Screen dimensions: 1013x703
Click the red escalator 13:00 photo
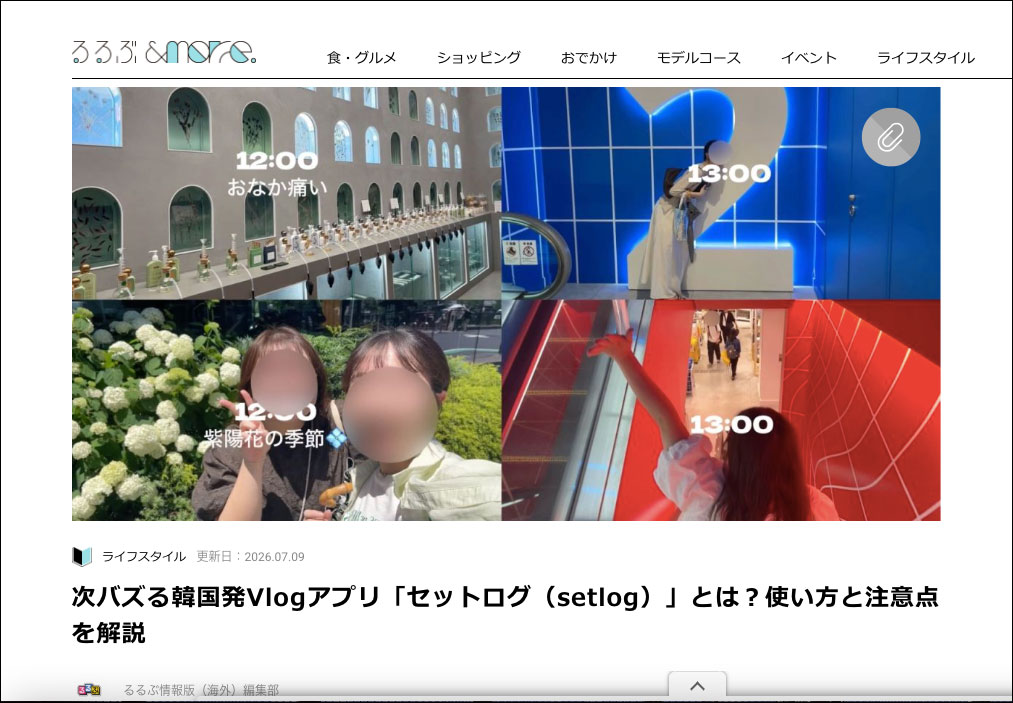[x=721, y=410]
